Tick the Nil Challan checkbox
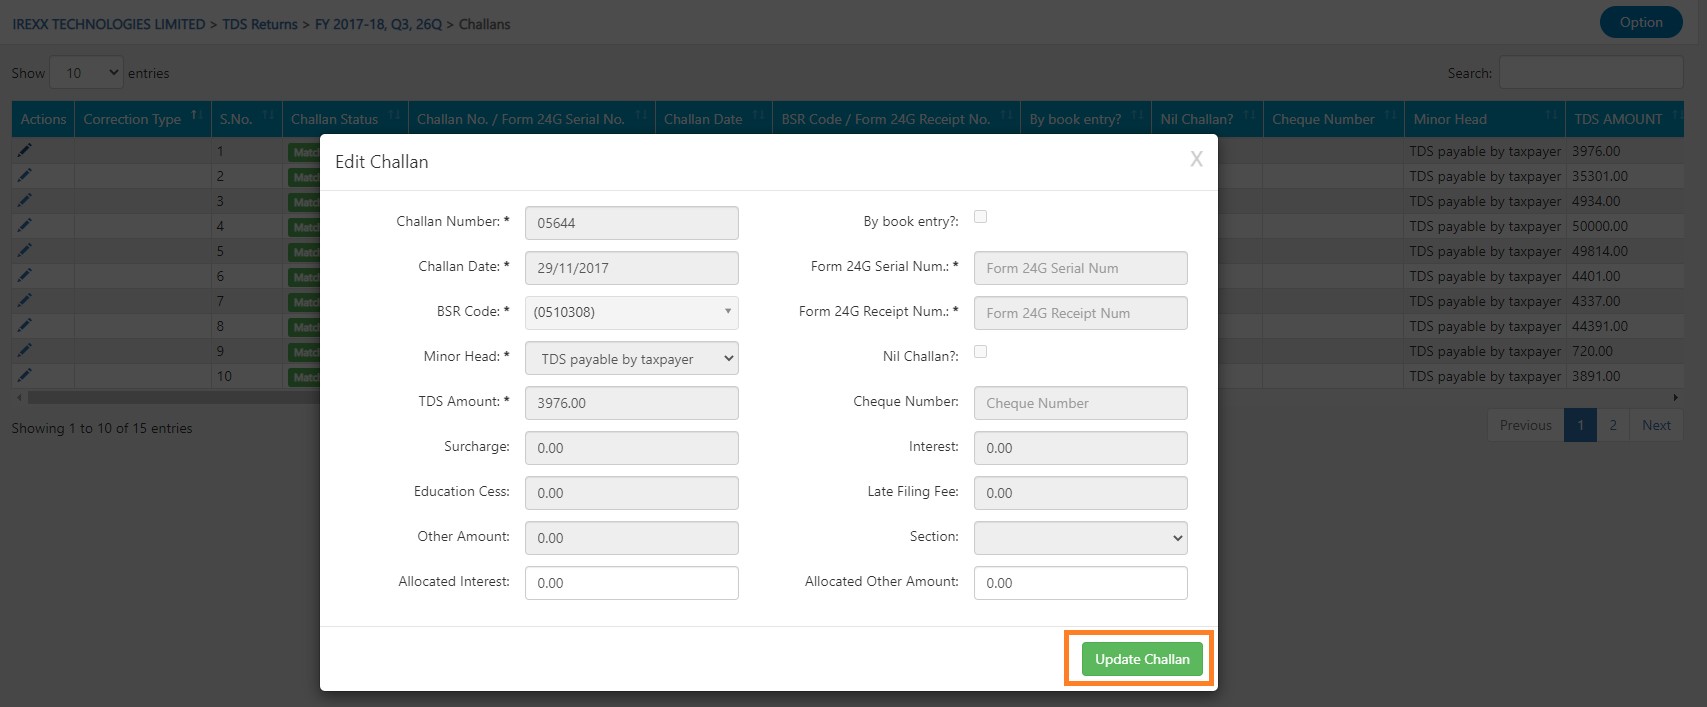1707x707 pixels. [980, 352]
